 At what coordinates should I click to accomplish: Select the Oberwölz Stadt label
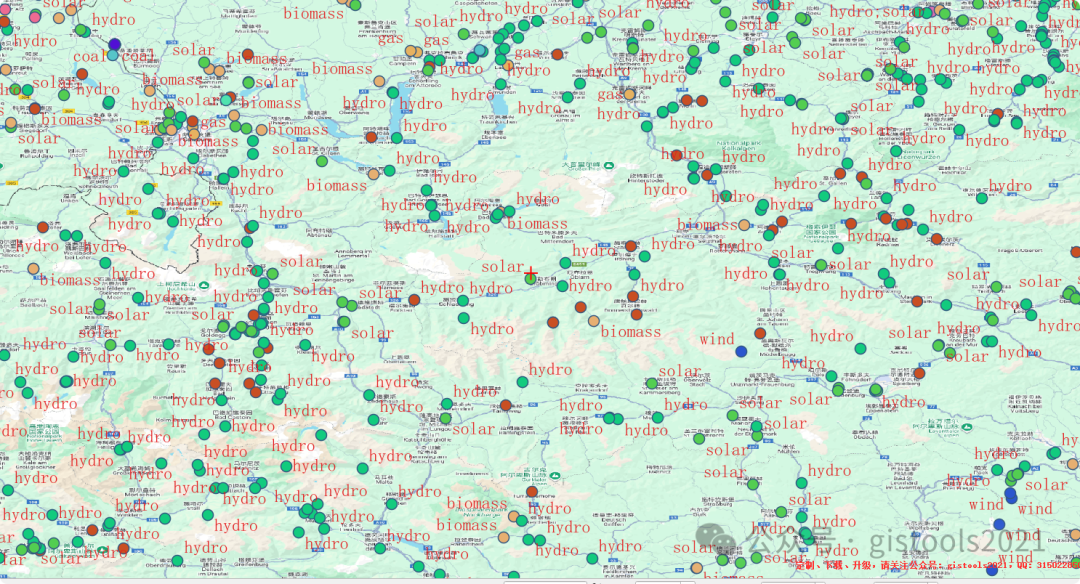698,378
